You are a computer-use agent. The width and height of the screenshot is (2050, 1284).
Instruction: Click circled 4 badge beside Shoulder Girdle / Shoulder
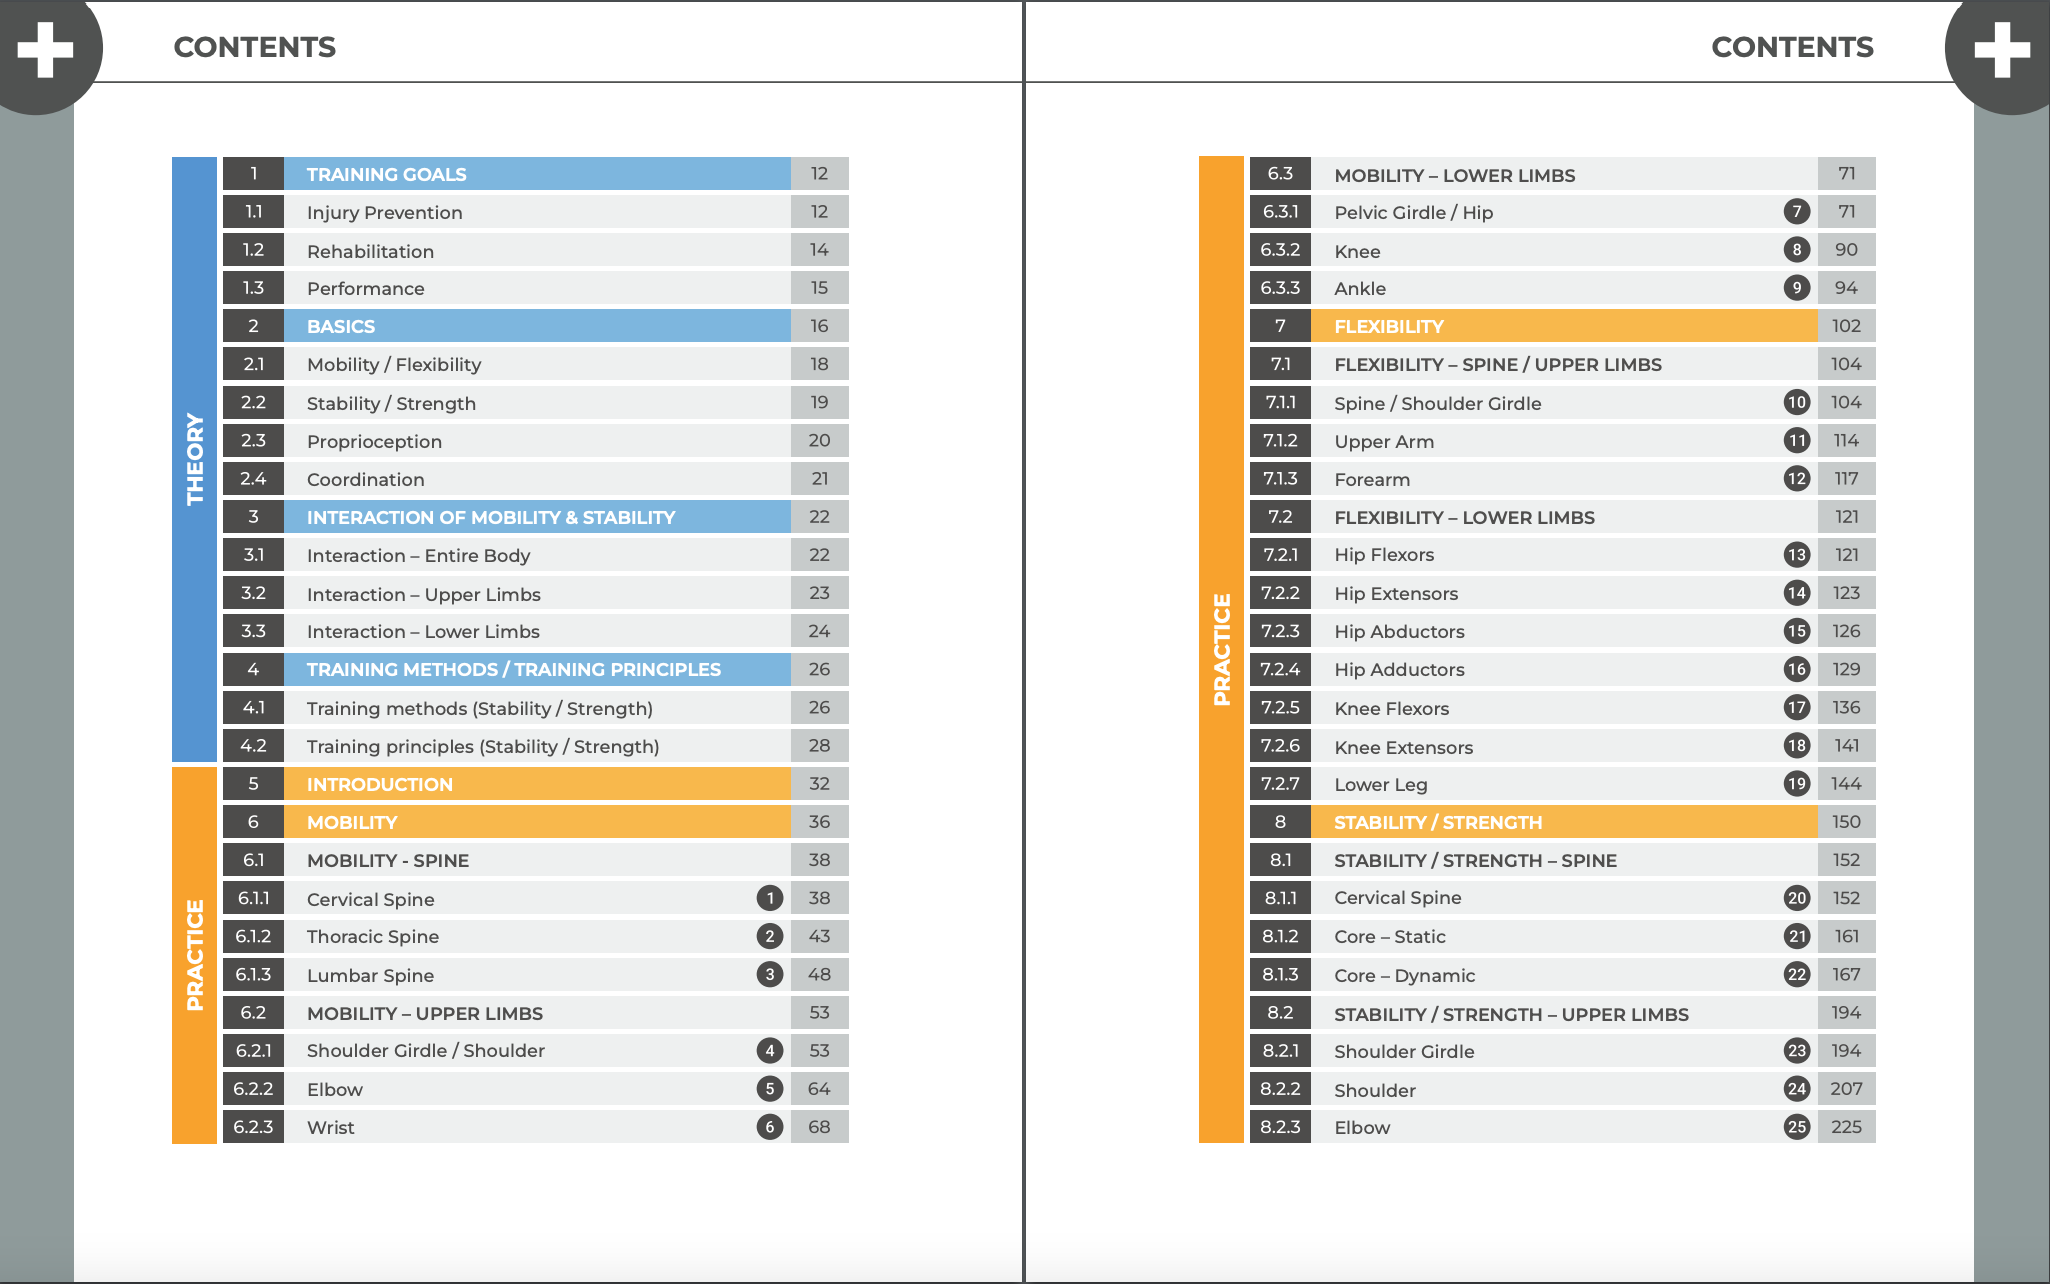[769, 1051]
